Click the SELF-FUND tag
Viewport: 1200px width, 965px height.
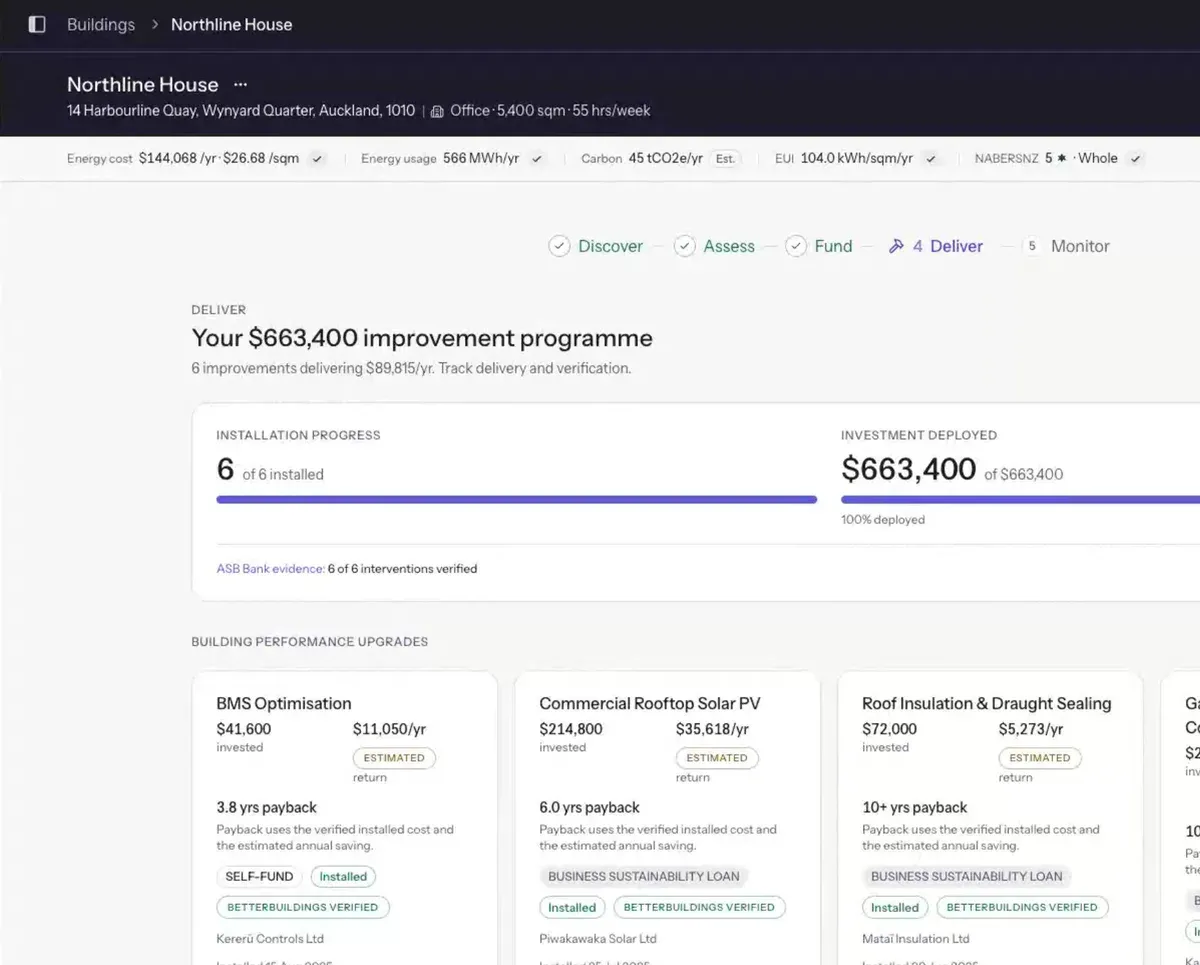point(259,877)
